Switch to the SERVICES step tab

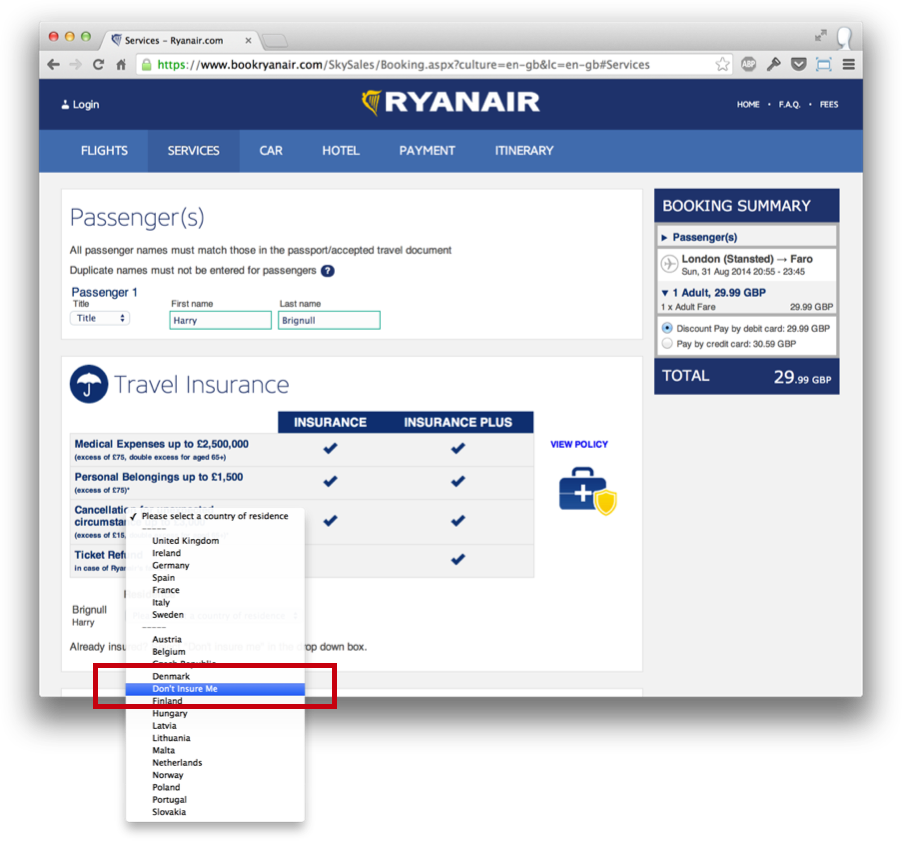click(193, 151)
